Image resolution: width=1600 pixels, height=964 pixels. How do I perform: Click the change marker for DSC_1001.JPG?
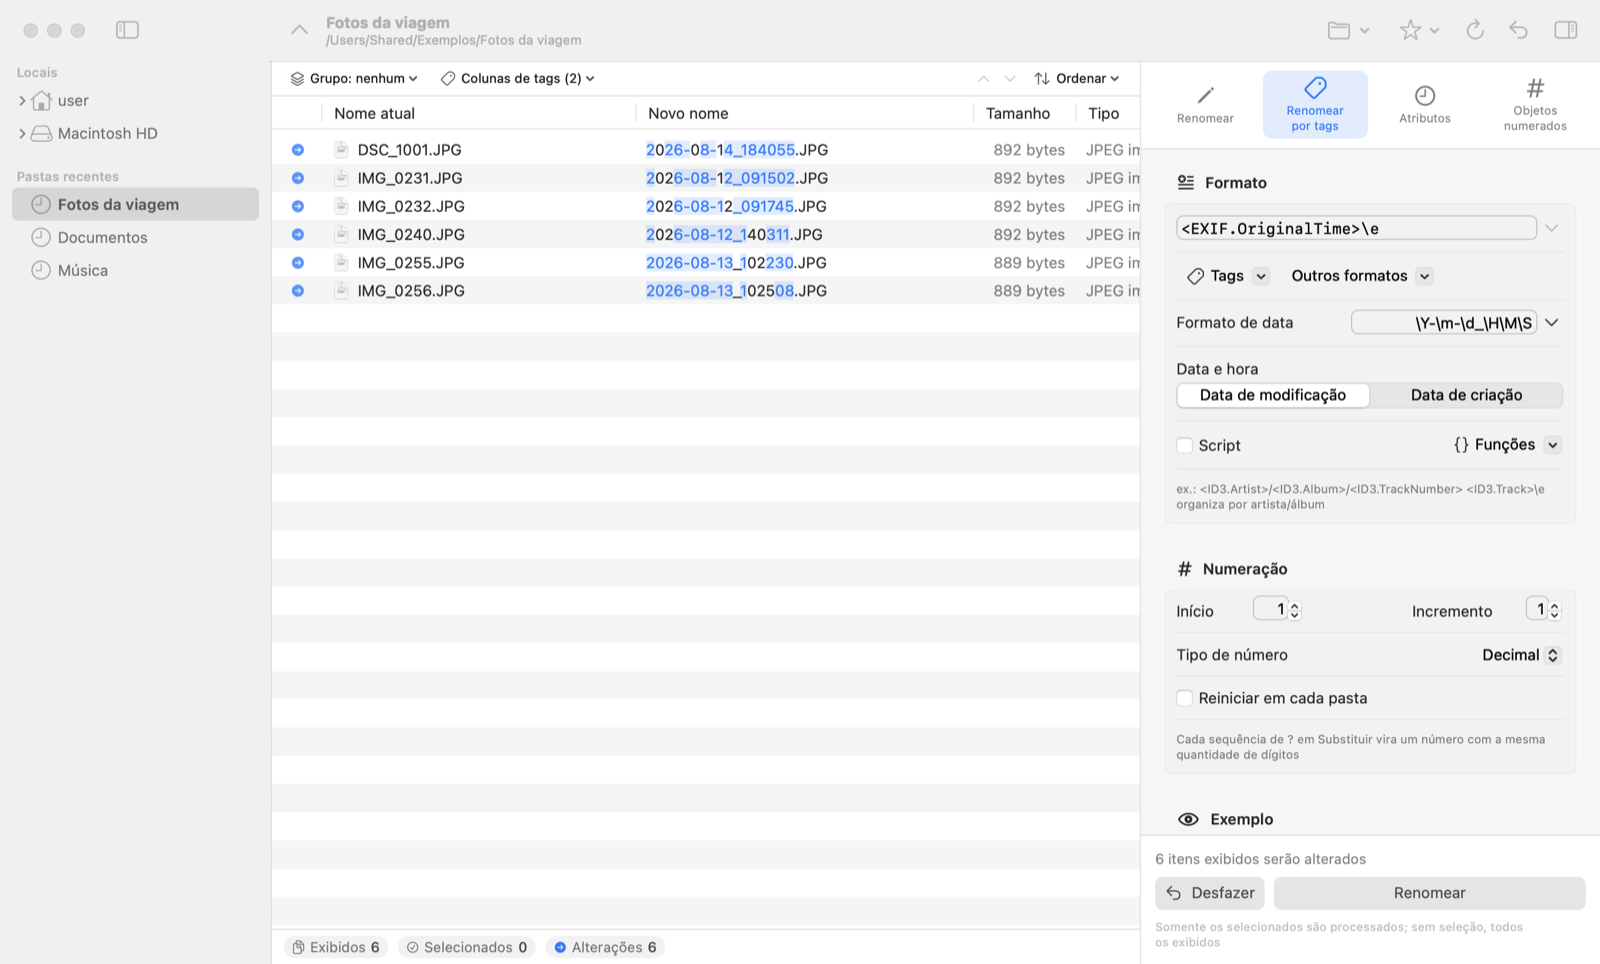298,149
